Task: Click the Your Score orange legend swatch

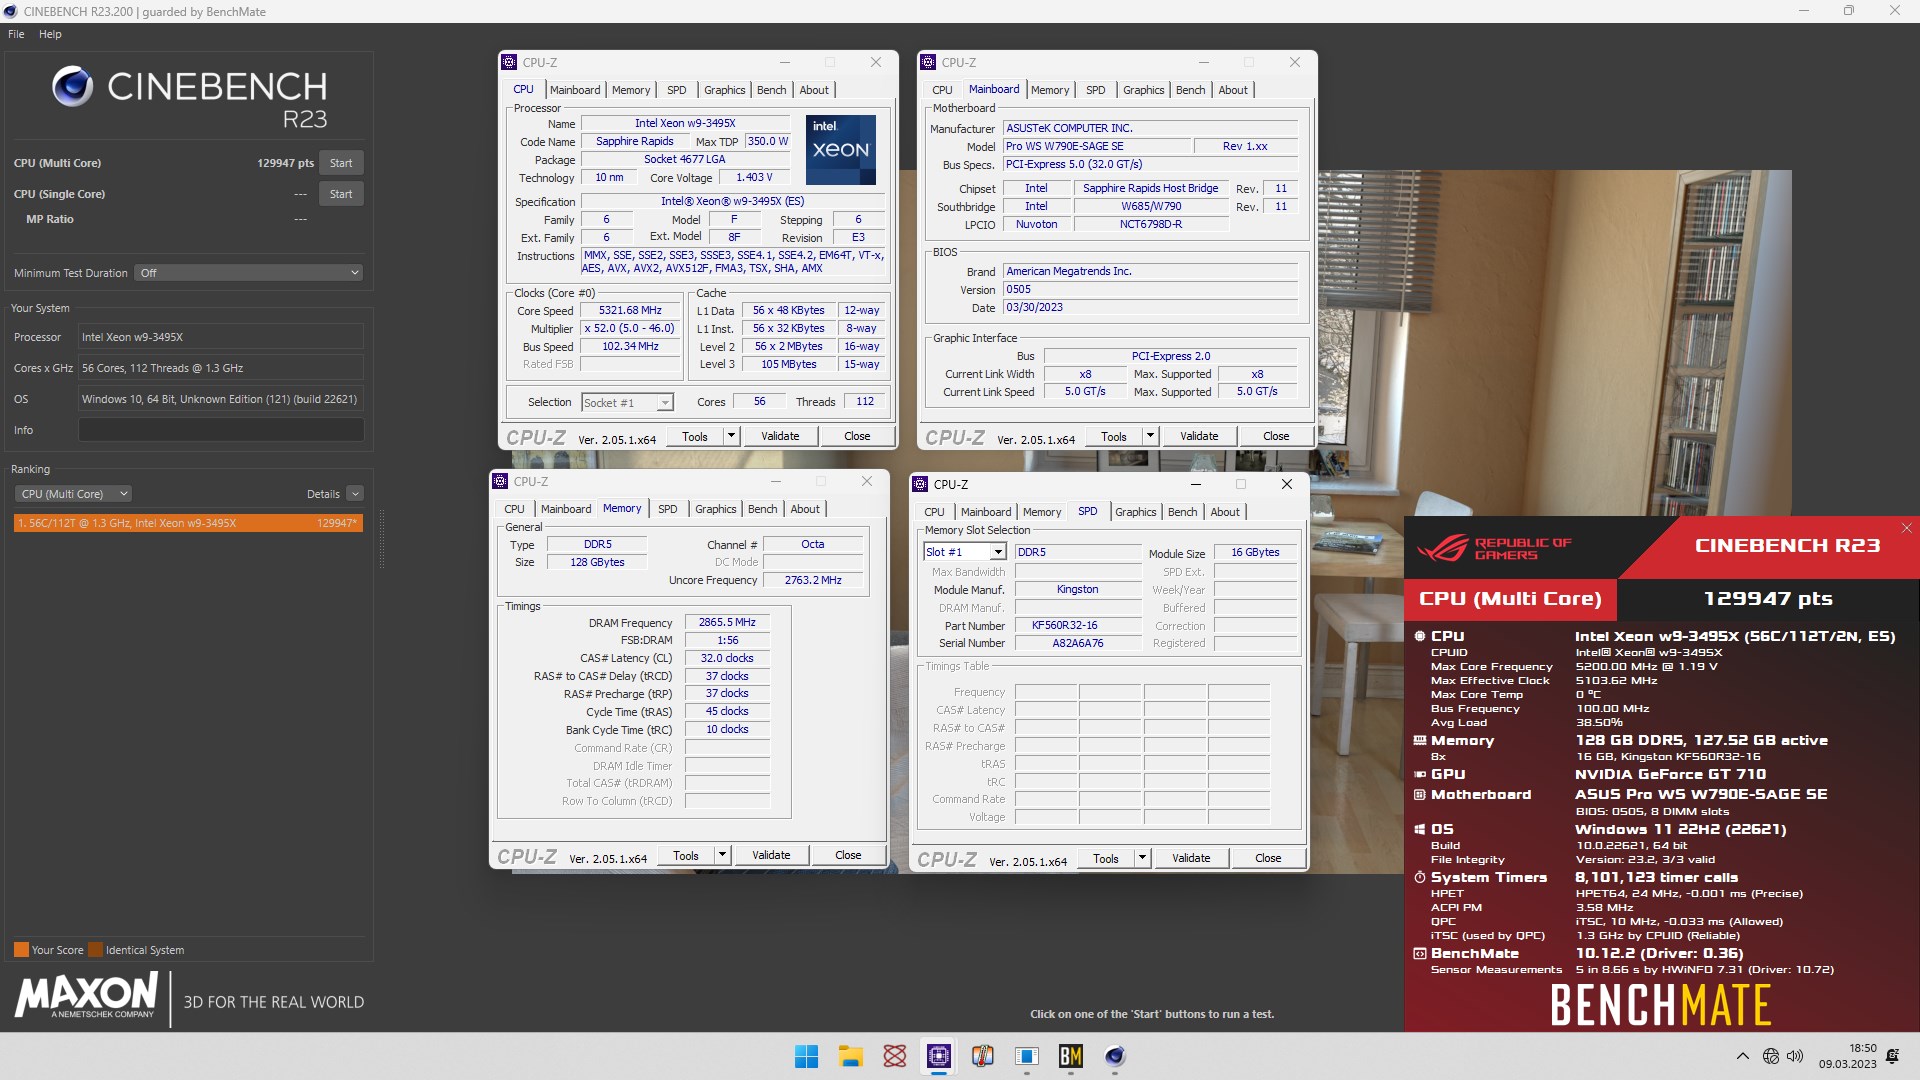Action: 21,950
